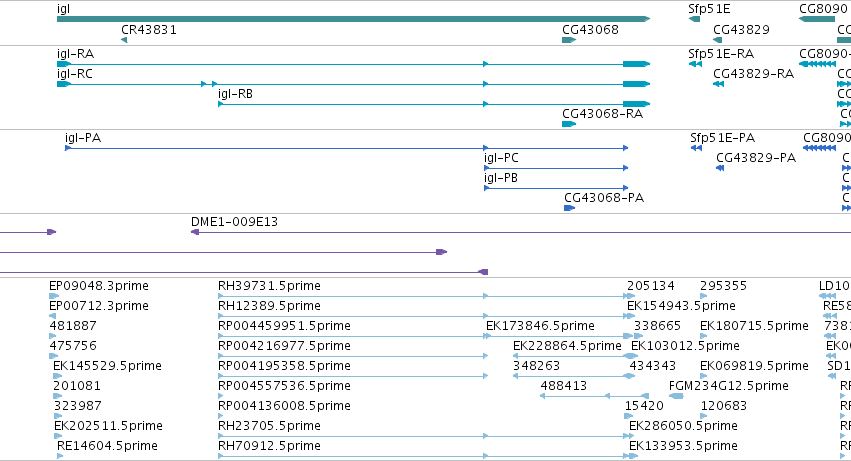Open the RP004459951.5prime EST label
The width and height of the screenshot is (851, 461).
(284, 326)
